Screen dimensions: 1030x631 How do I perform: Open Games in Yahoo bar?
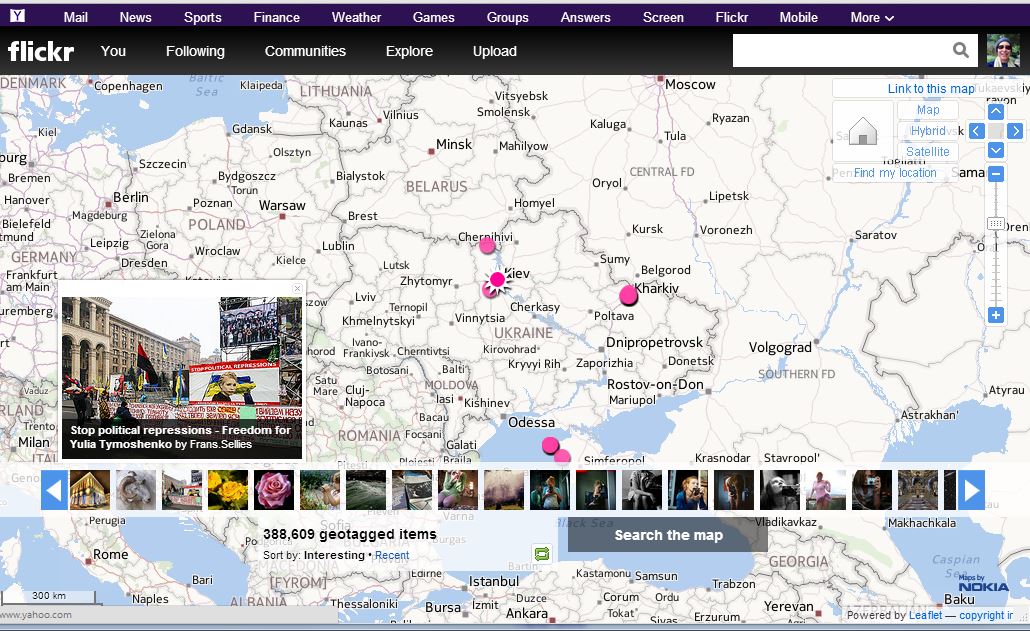pyautogui.click(x=434, y=18)
